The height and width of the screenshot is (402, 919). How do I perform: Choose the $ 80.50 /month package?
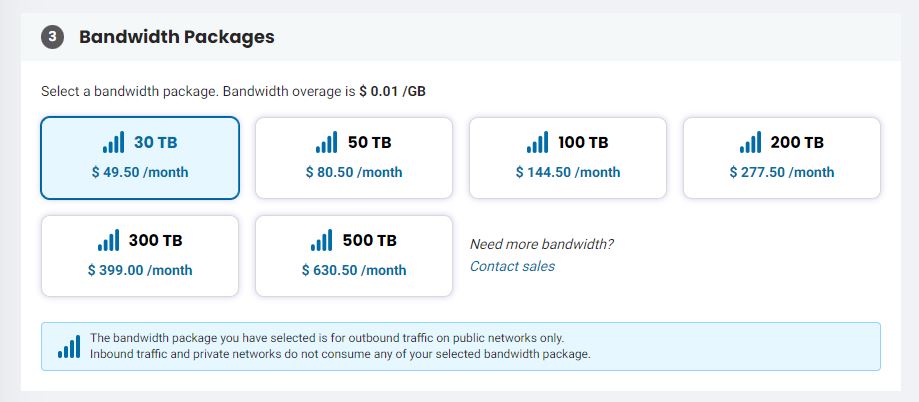(354, 172)
